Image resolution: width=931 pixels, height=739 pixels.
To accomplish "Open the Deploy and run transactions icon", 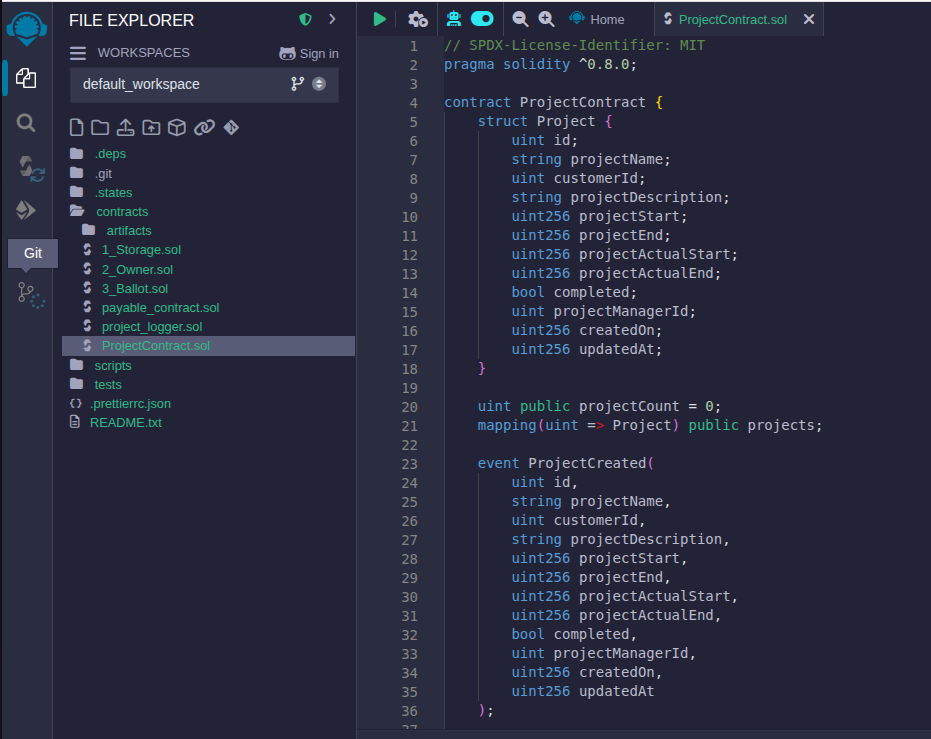I will coord(26,210).
